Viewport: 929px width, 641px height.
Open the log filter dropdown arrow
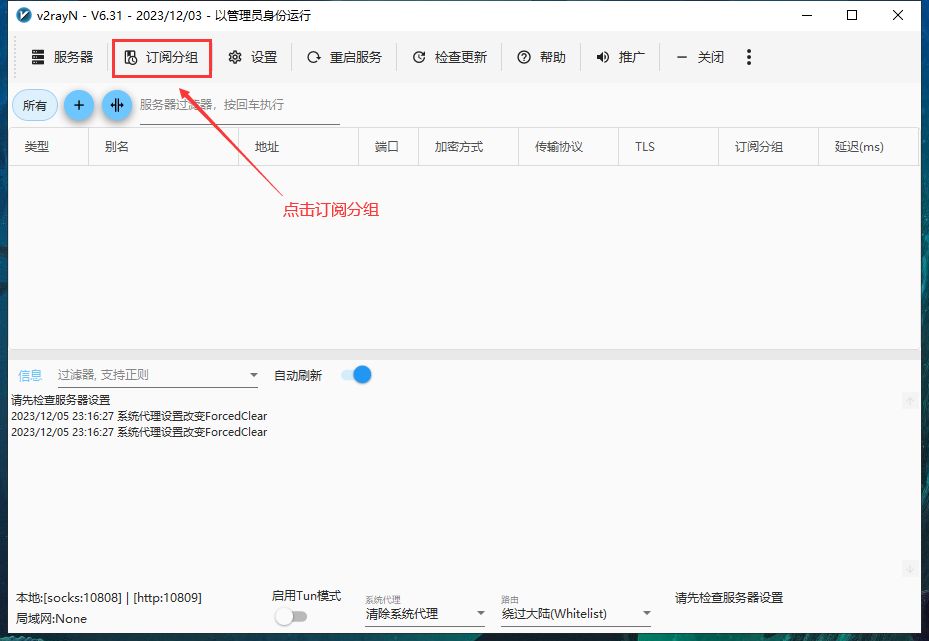[x=253, y=376]
